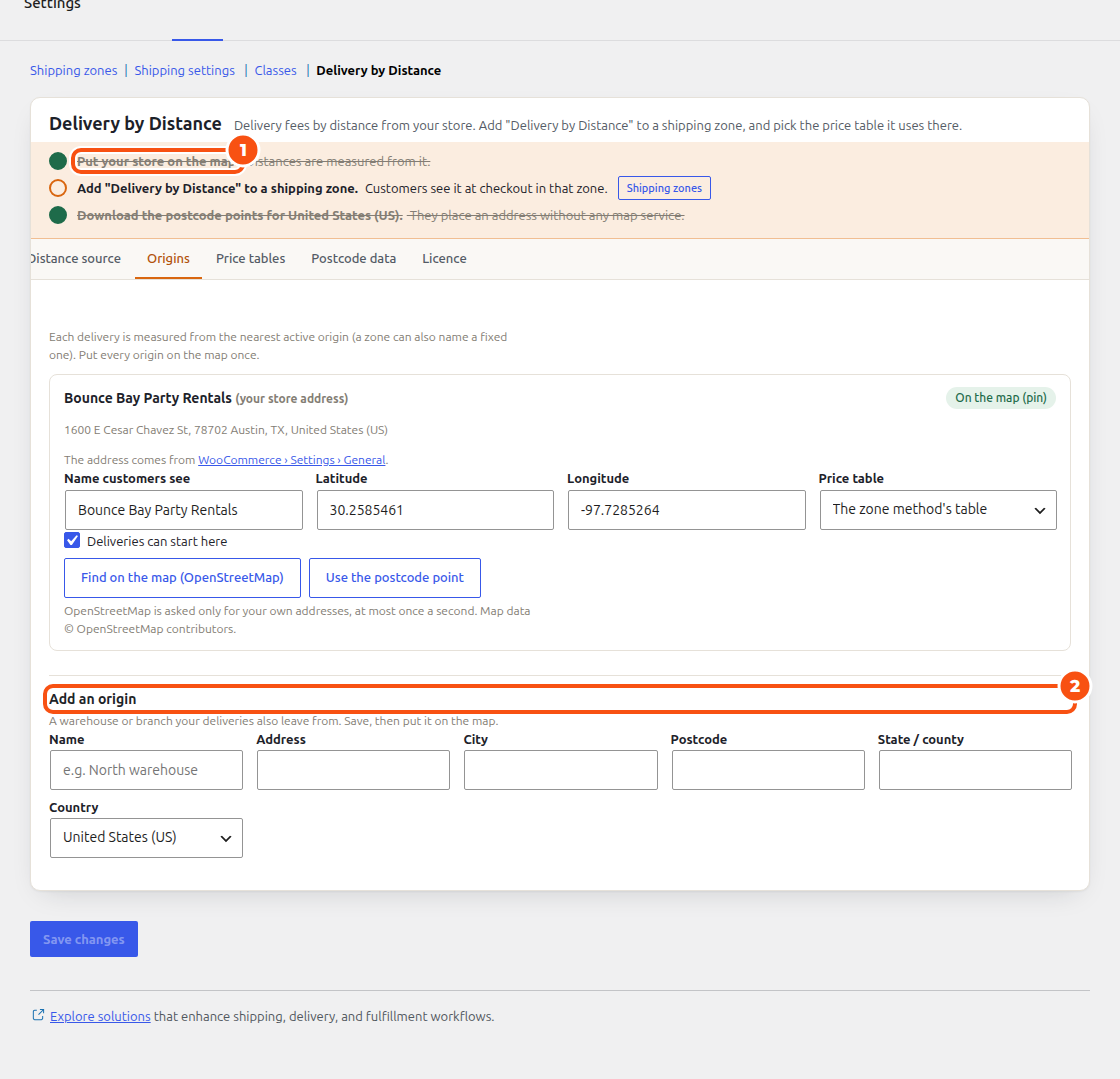Open the Distance source tab
This screenshot has width=1120, height=1079.
click(76, 259)
